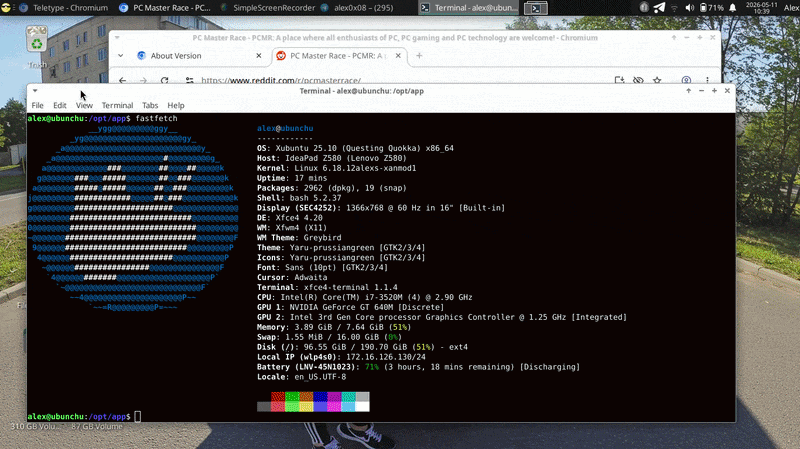The height and width of the screenshot is (449, 800).
Task: Open the notifications bell icon
Action: point(733,8)
